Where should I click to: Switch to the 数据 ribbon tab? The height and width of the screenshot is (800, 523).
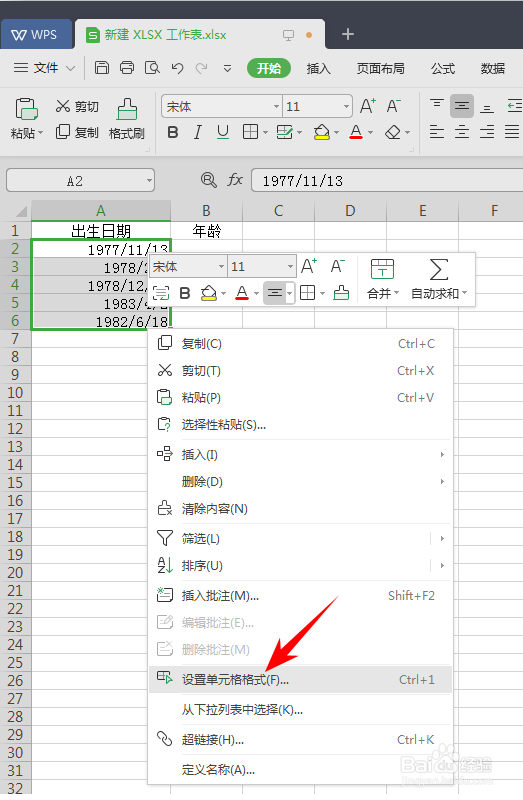[492, 68]
